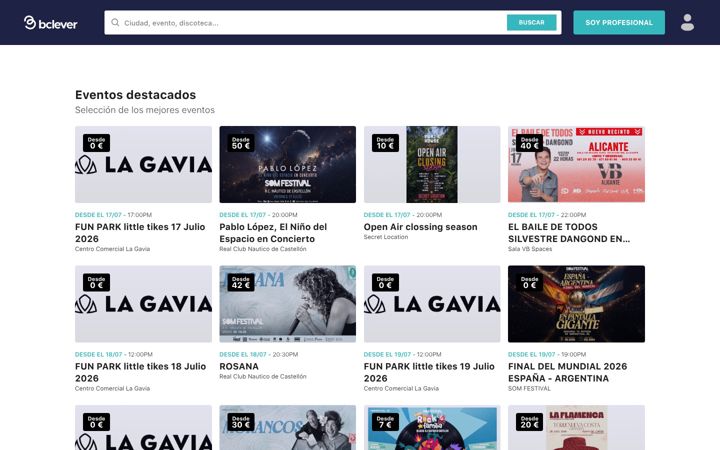Open the 7 € event thumbnail
The width and height of the screenshot is (720, 450).
click(x=432, y=428)
